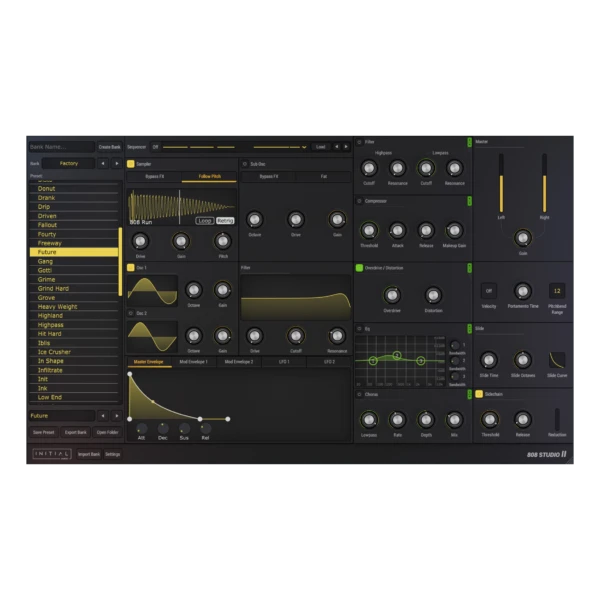Screen dimensions: 600x600
Task: Select the Grind Hard preset
Action: point(54,288)
